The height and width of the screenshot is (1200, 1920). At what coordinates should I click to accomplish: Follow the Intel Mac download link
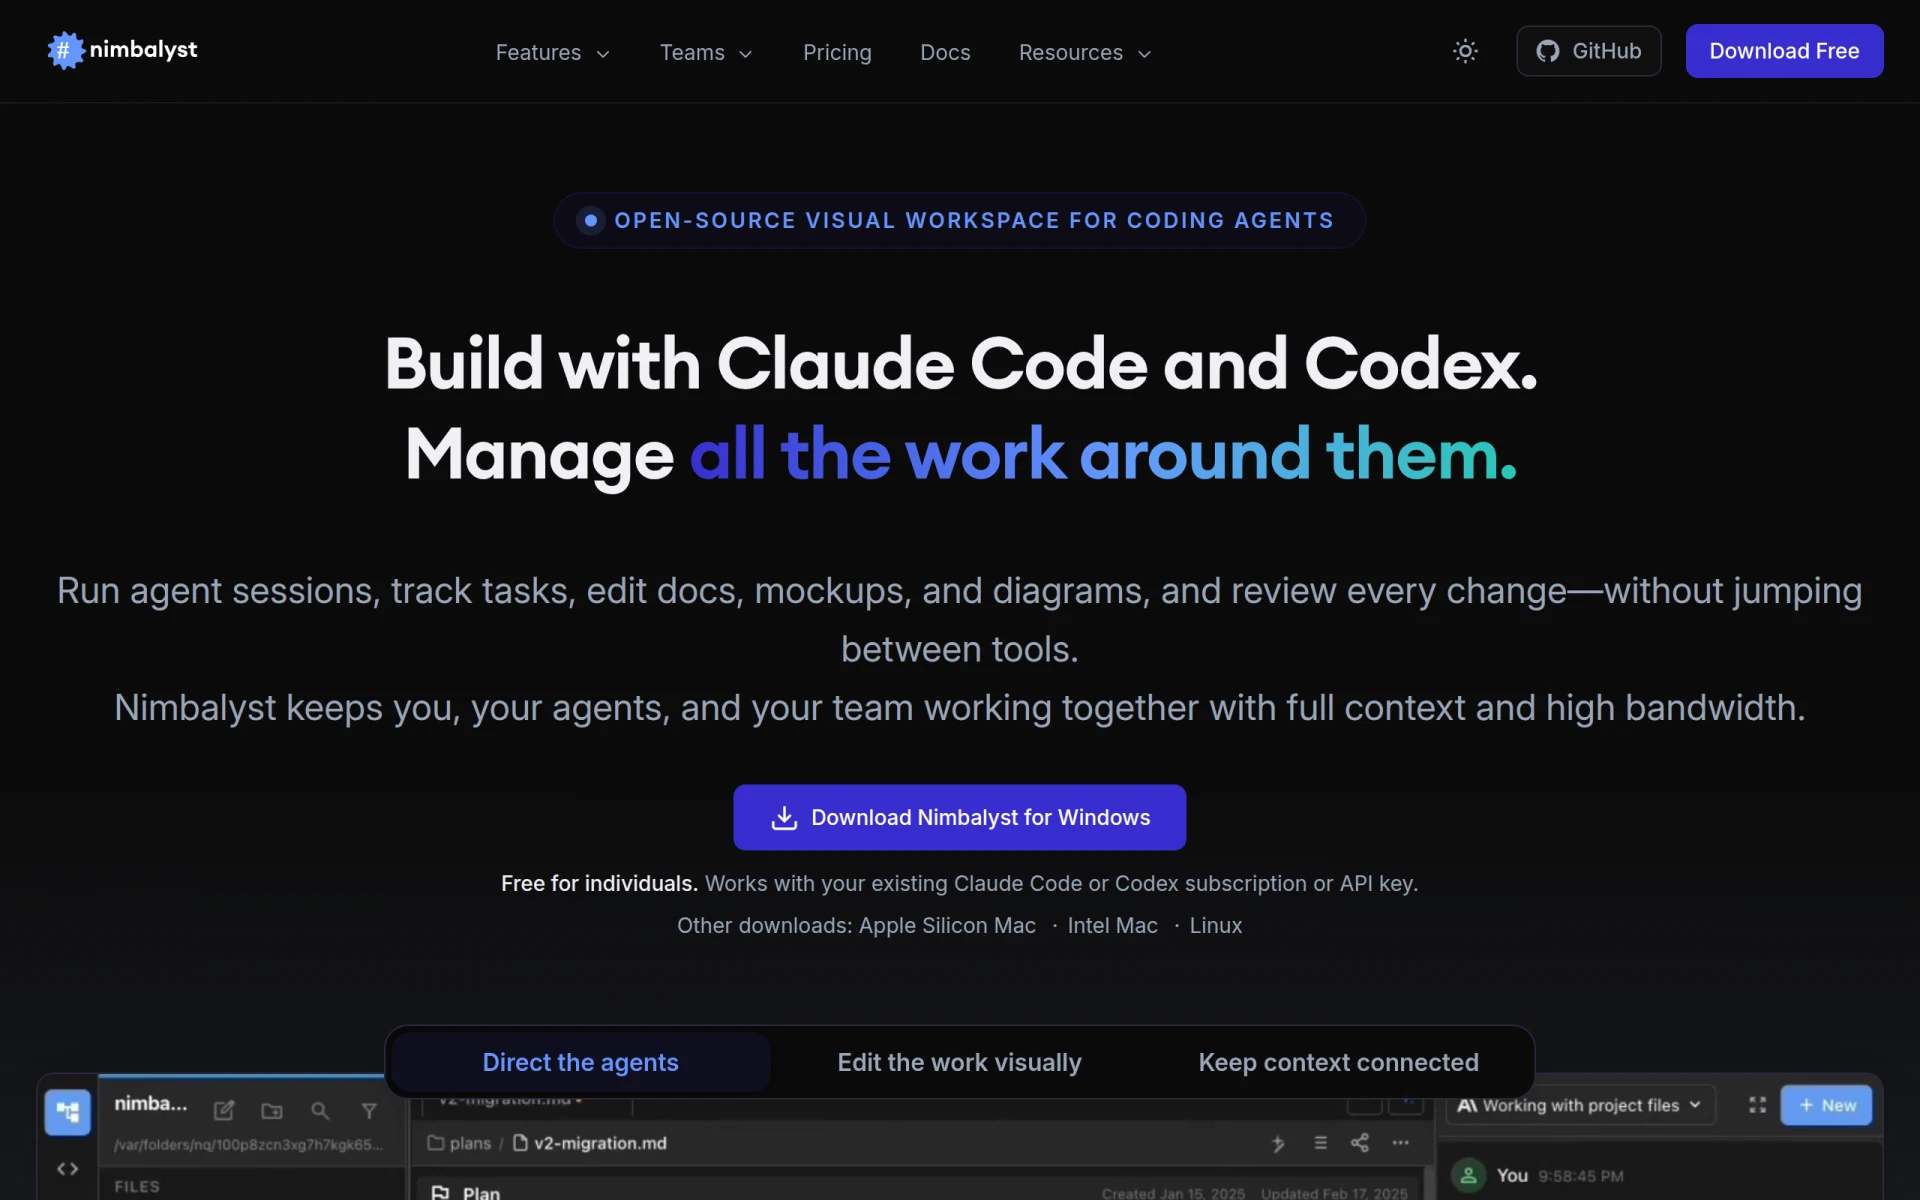point(1112,926)
